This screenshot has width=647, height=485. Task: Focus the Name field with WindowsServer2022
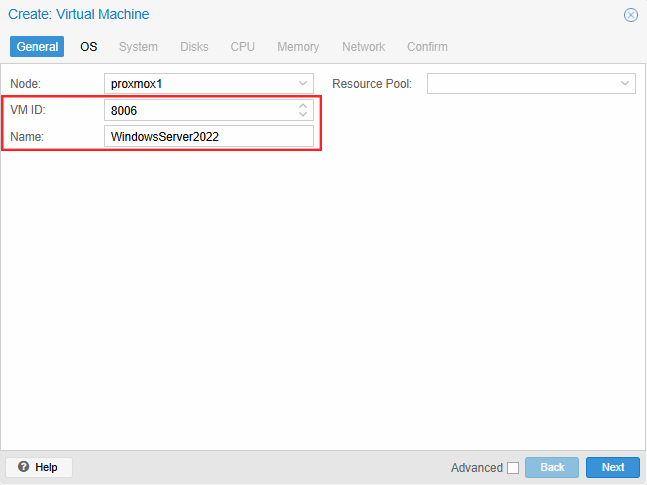208,136
